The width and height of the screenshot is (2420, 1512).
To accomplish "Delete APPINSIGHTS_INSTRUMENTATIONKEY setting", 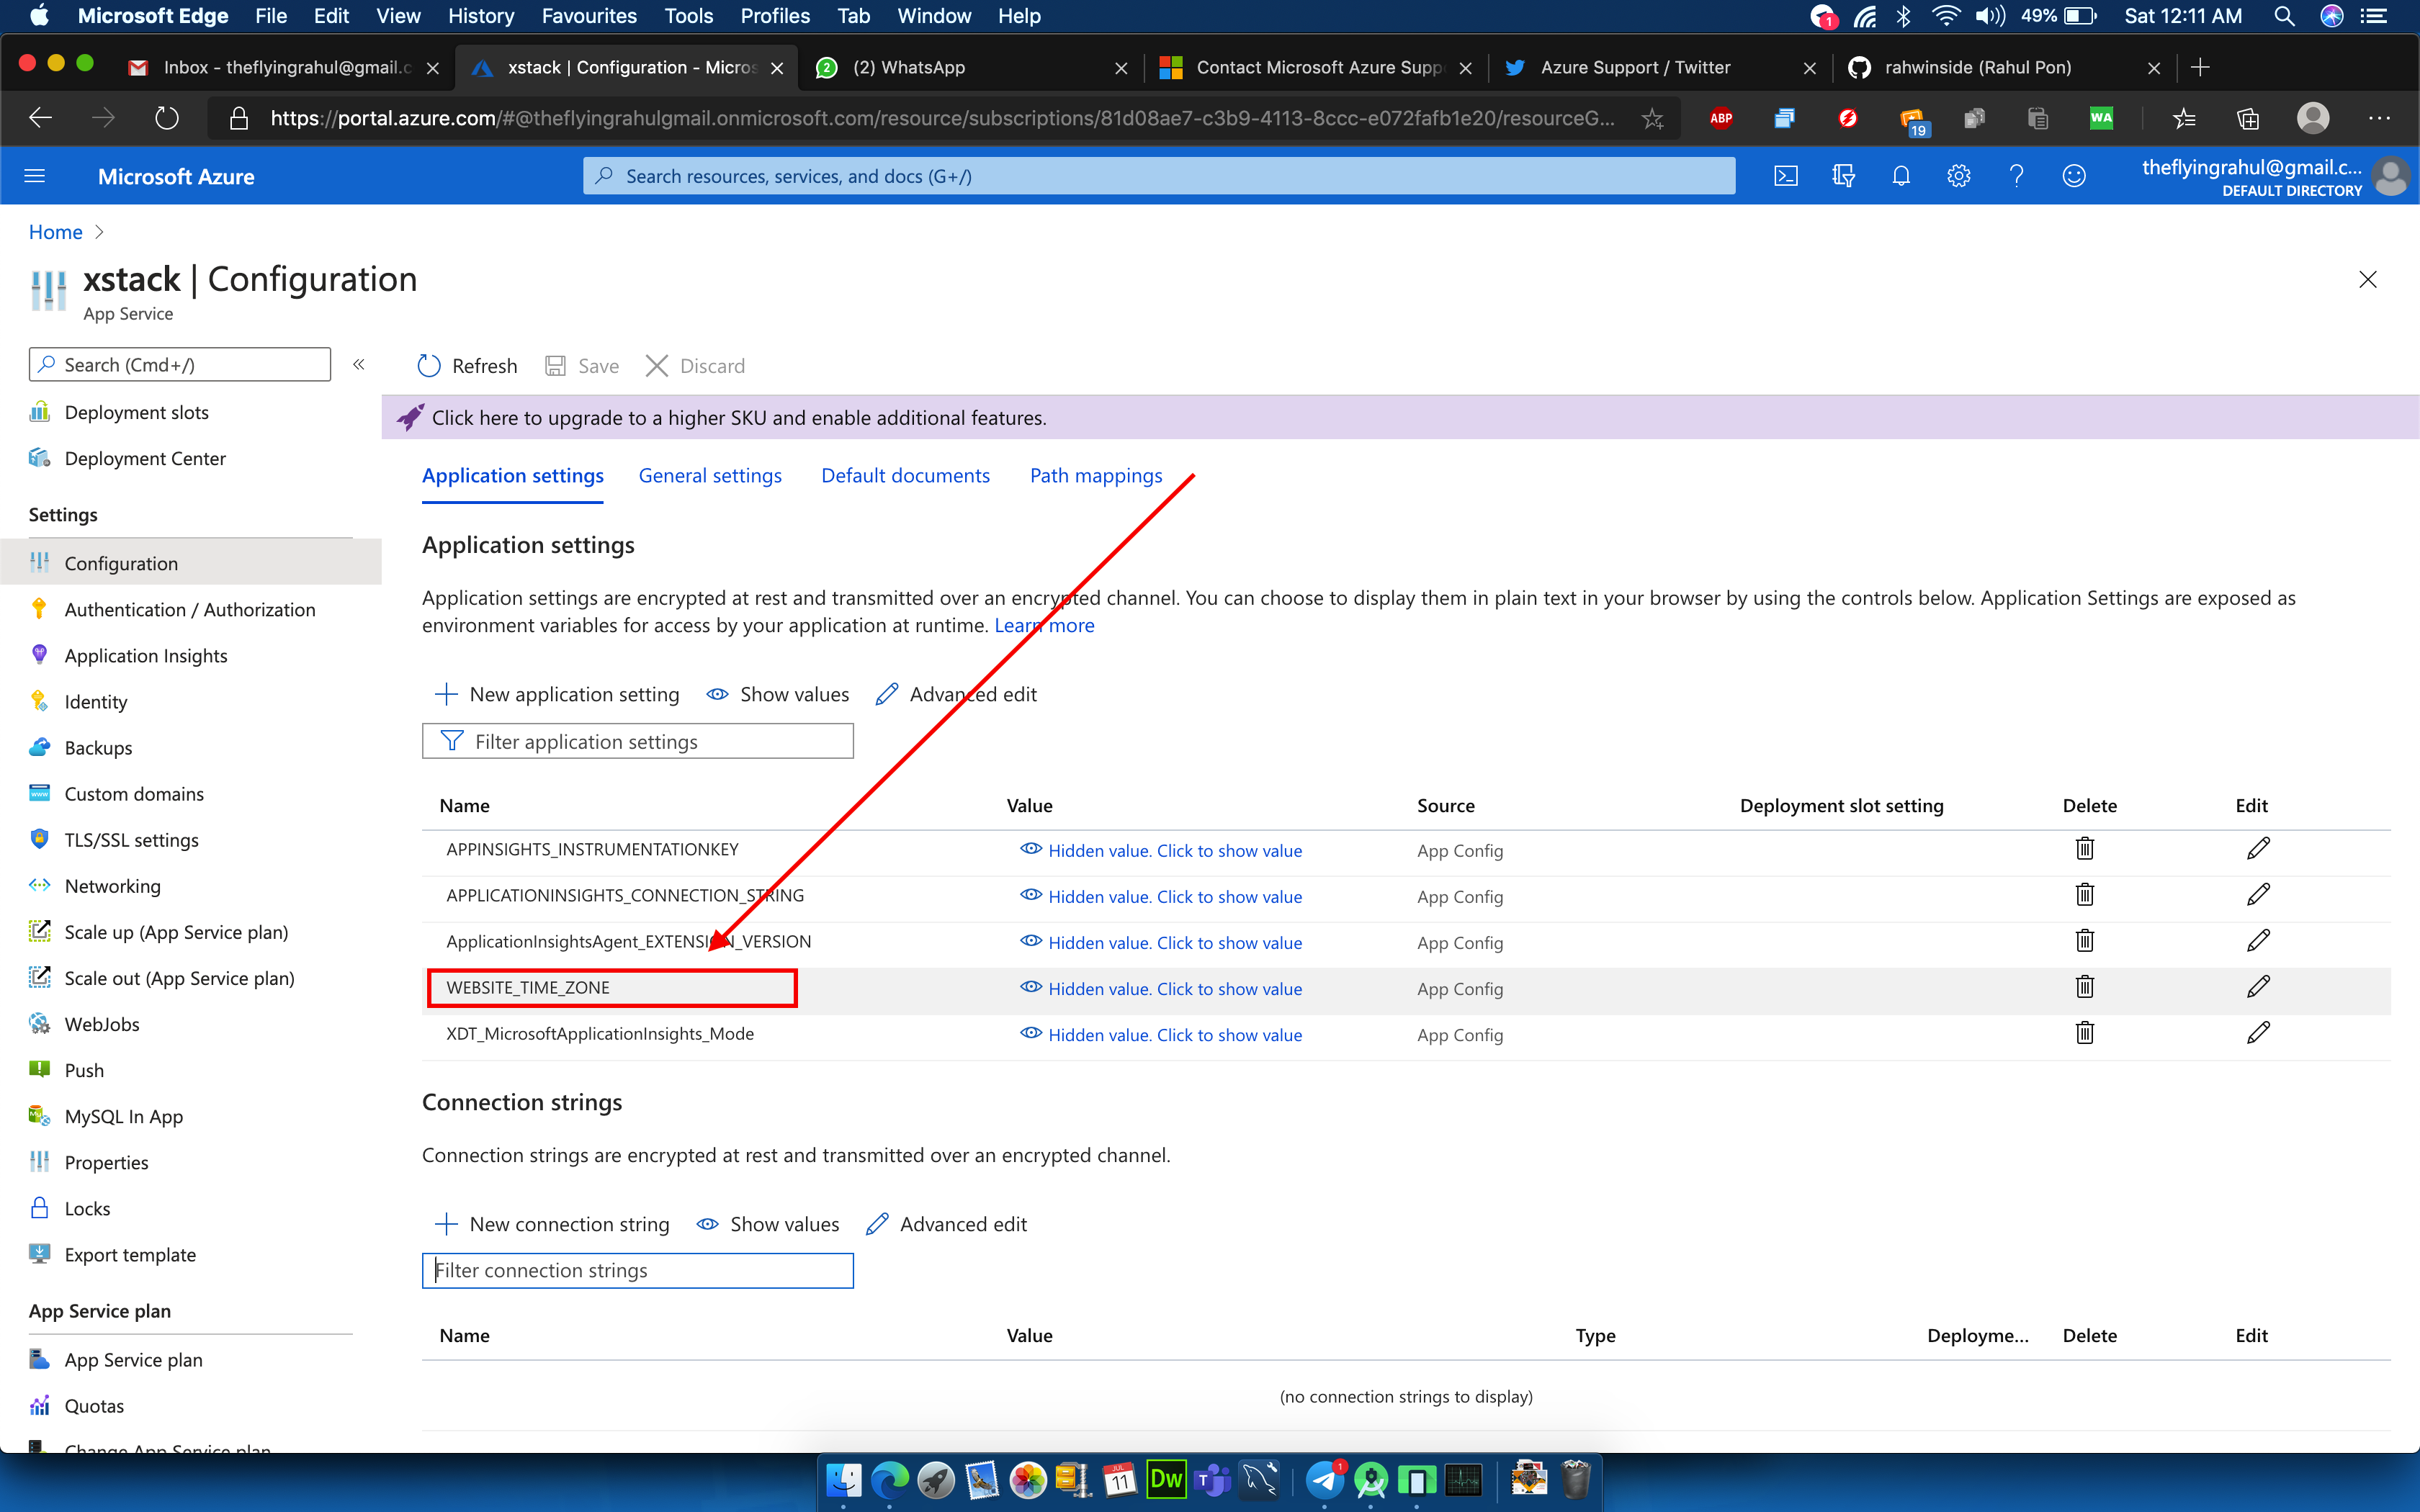I will click(x=2085, y=849).
